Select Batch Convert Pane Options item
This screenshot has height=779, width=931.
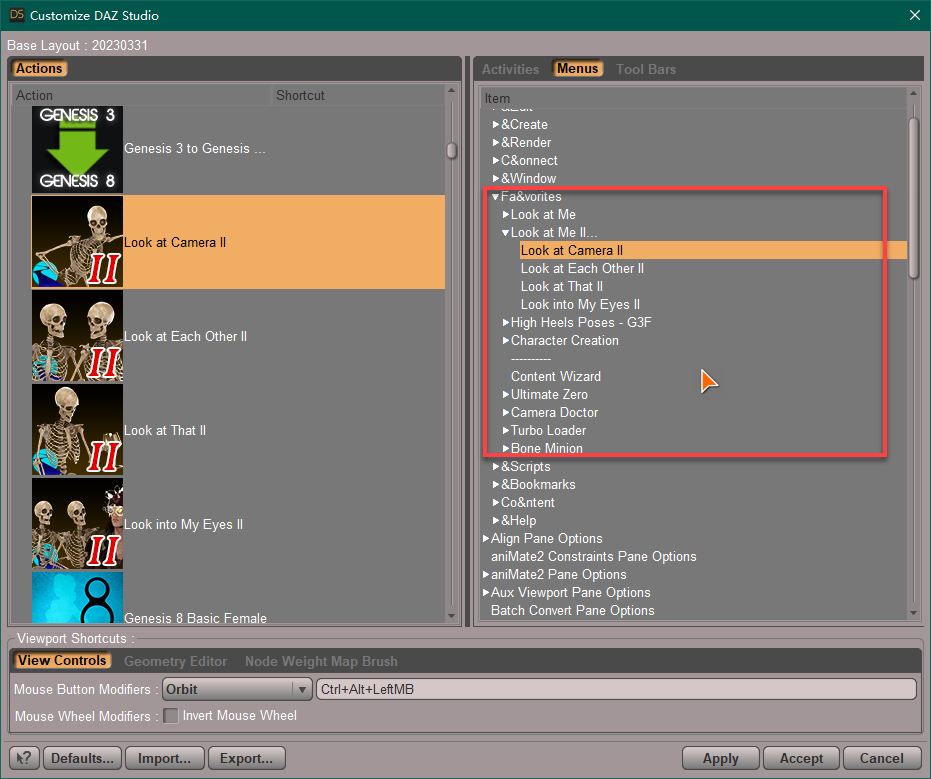click(x=572, y=610)
